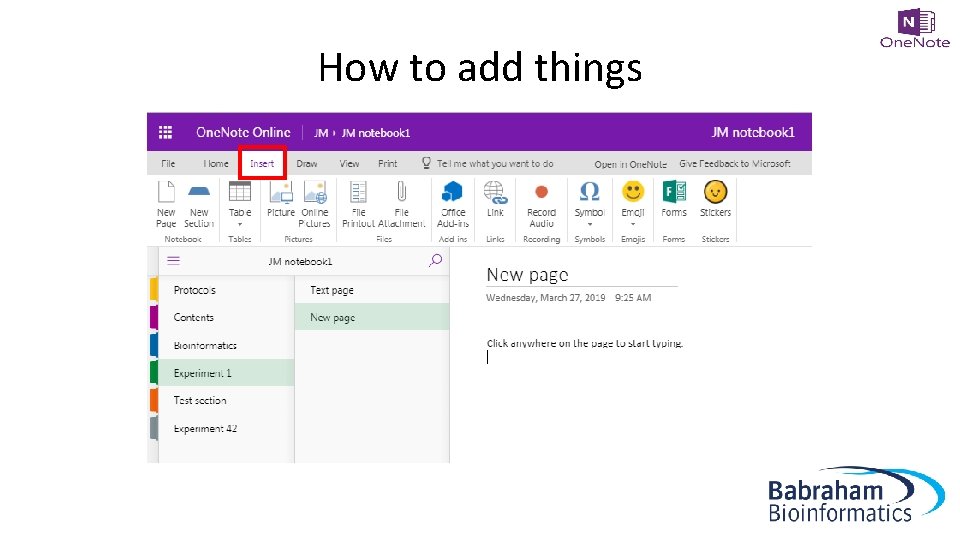This screenshot has height=540, width=960.
Task: Start Record Audio
Action: click(541, 205)
